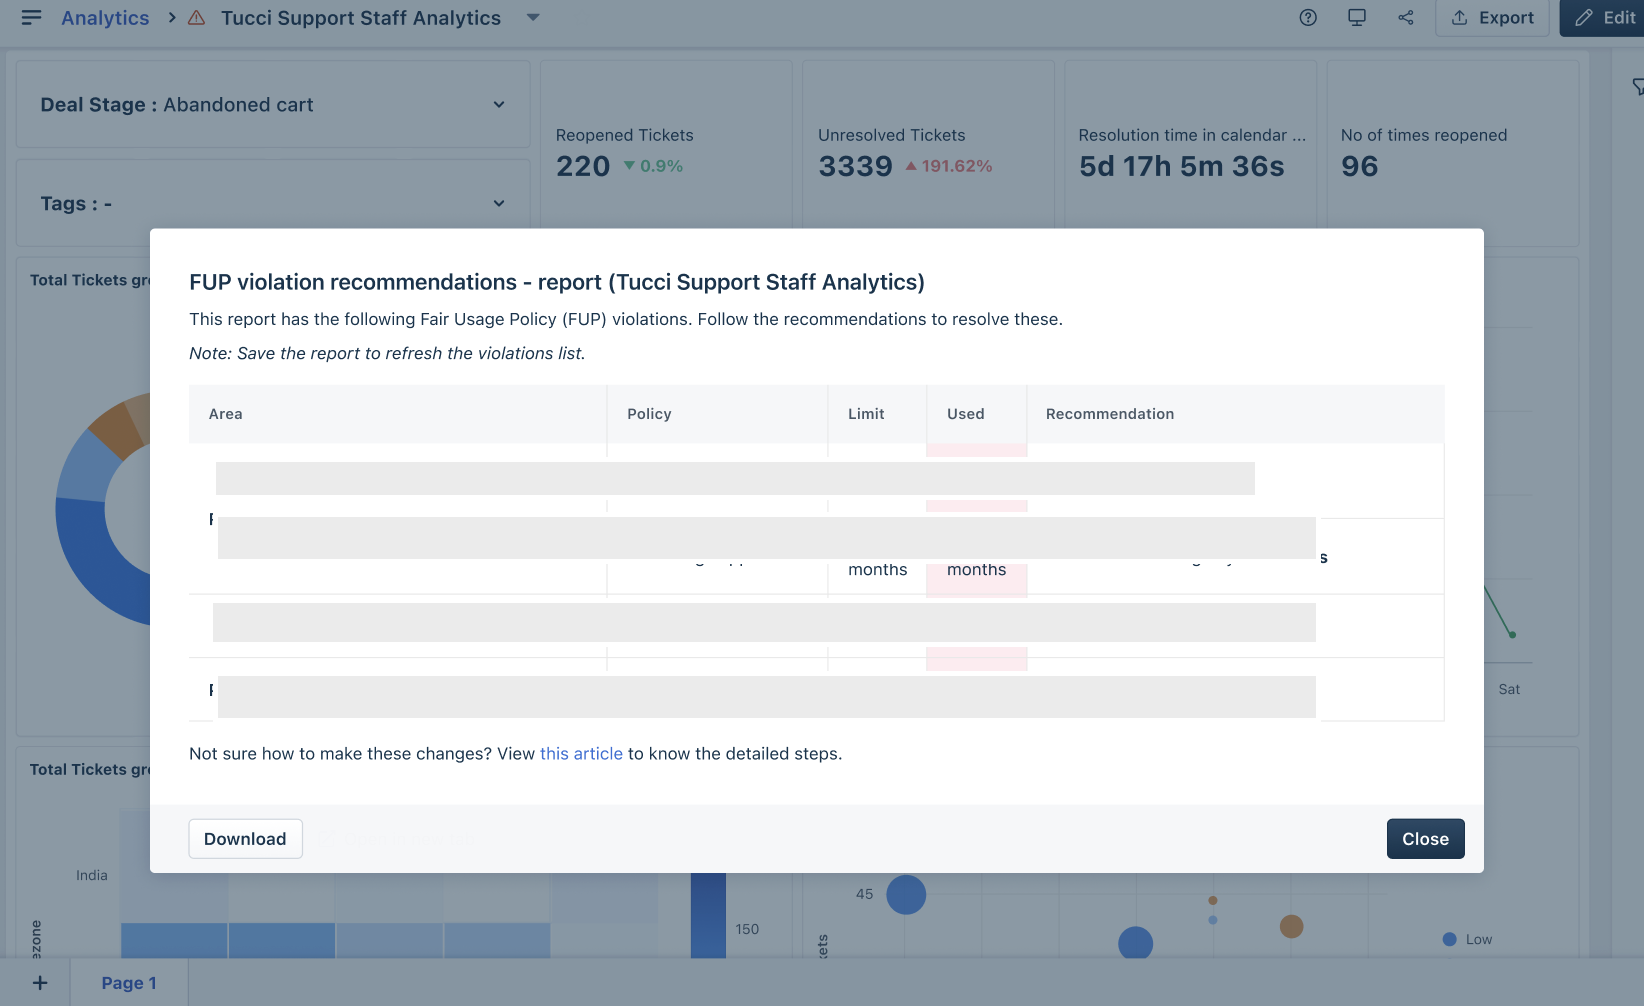Expand the report title dropdown arrow
Screen dimensions: 1644x1006
pos(533,18)
